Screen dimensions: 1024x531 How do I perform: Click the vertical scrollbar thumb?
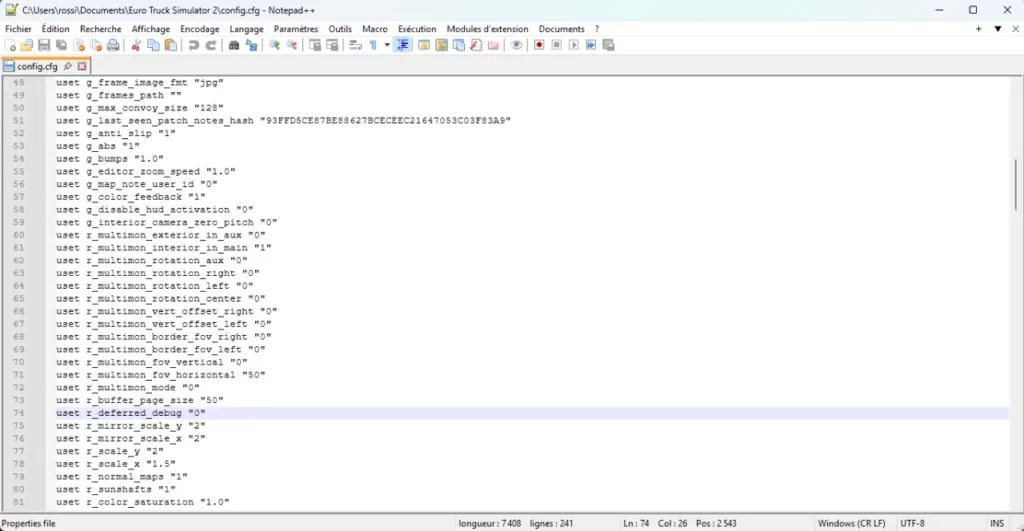(1016, 185)
